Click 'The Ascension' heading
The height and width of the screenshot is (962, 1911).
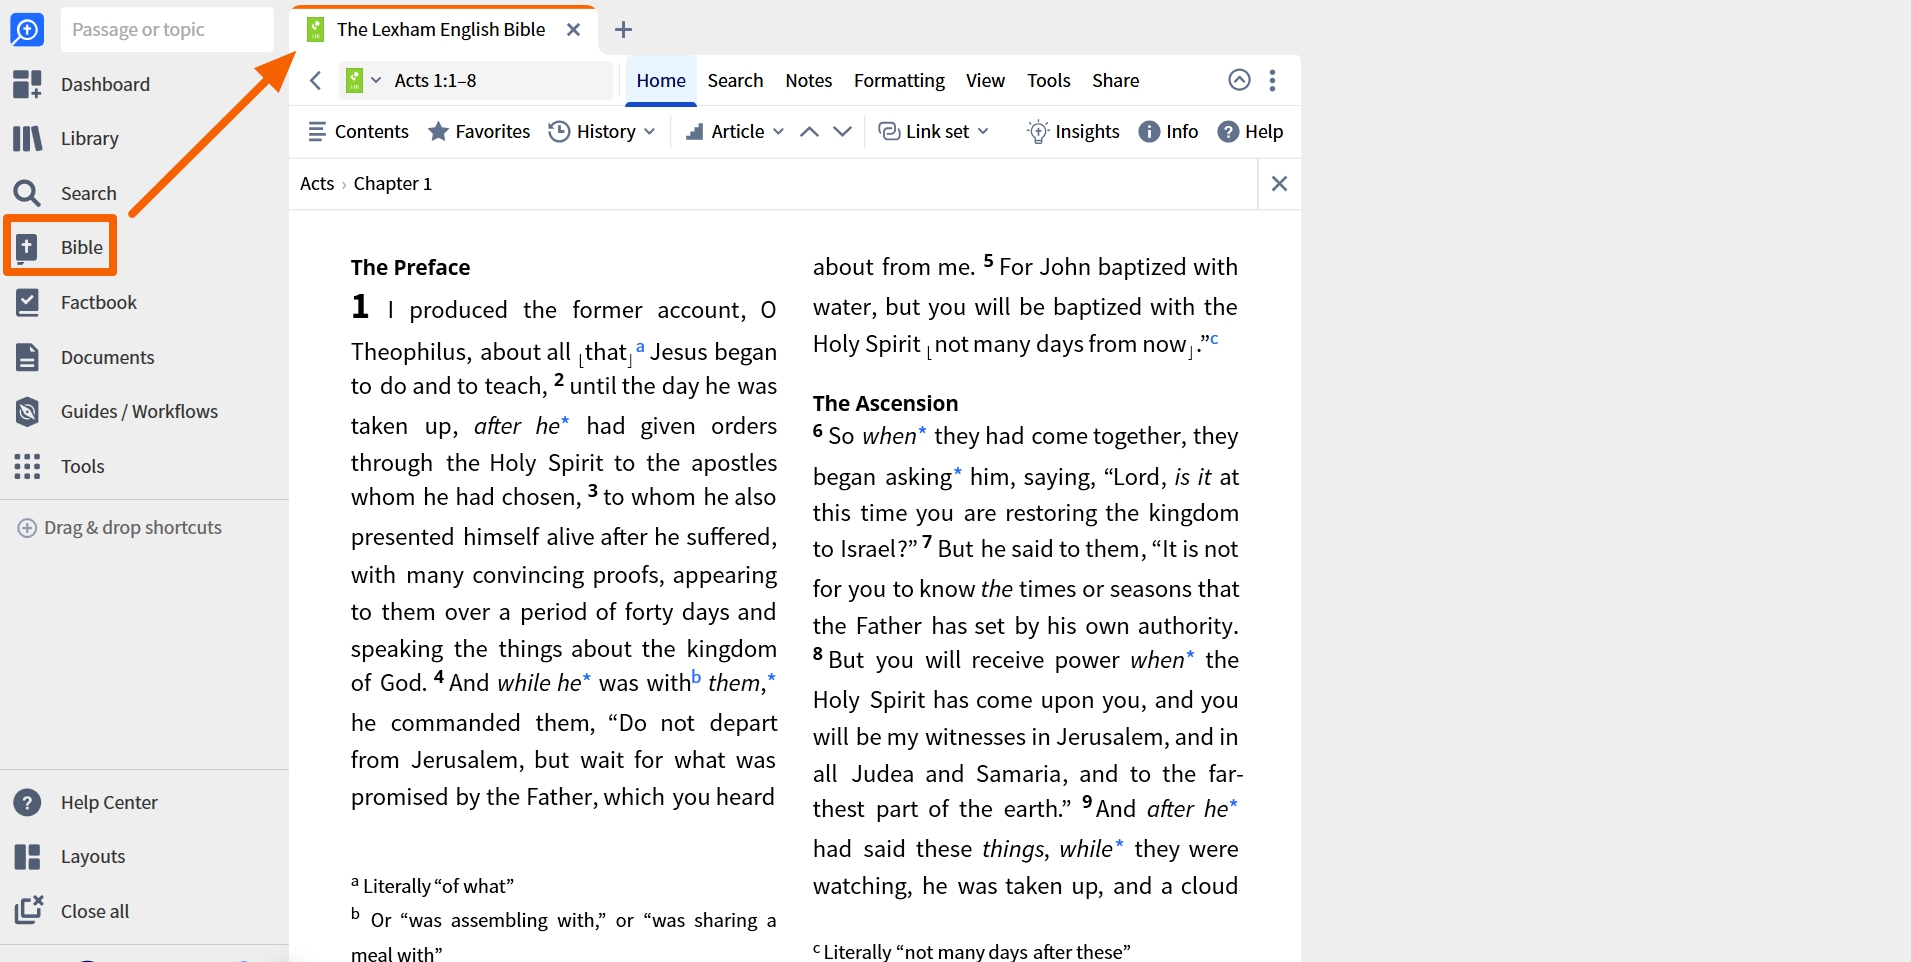pos(885,403)
